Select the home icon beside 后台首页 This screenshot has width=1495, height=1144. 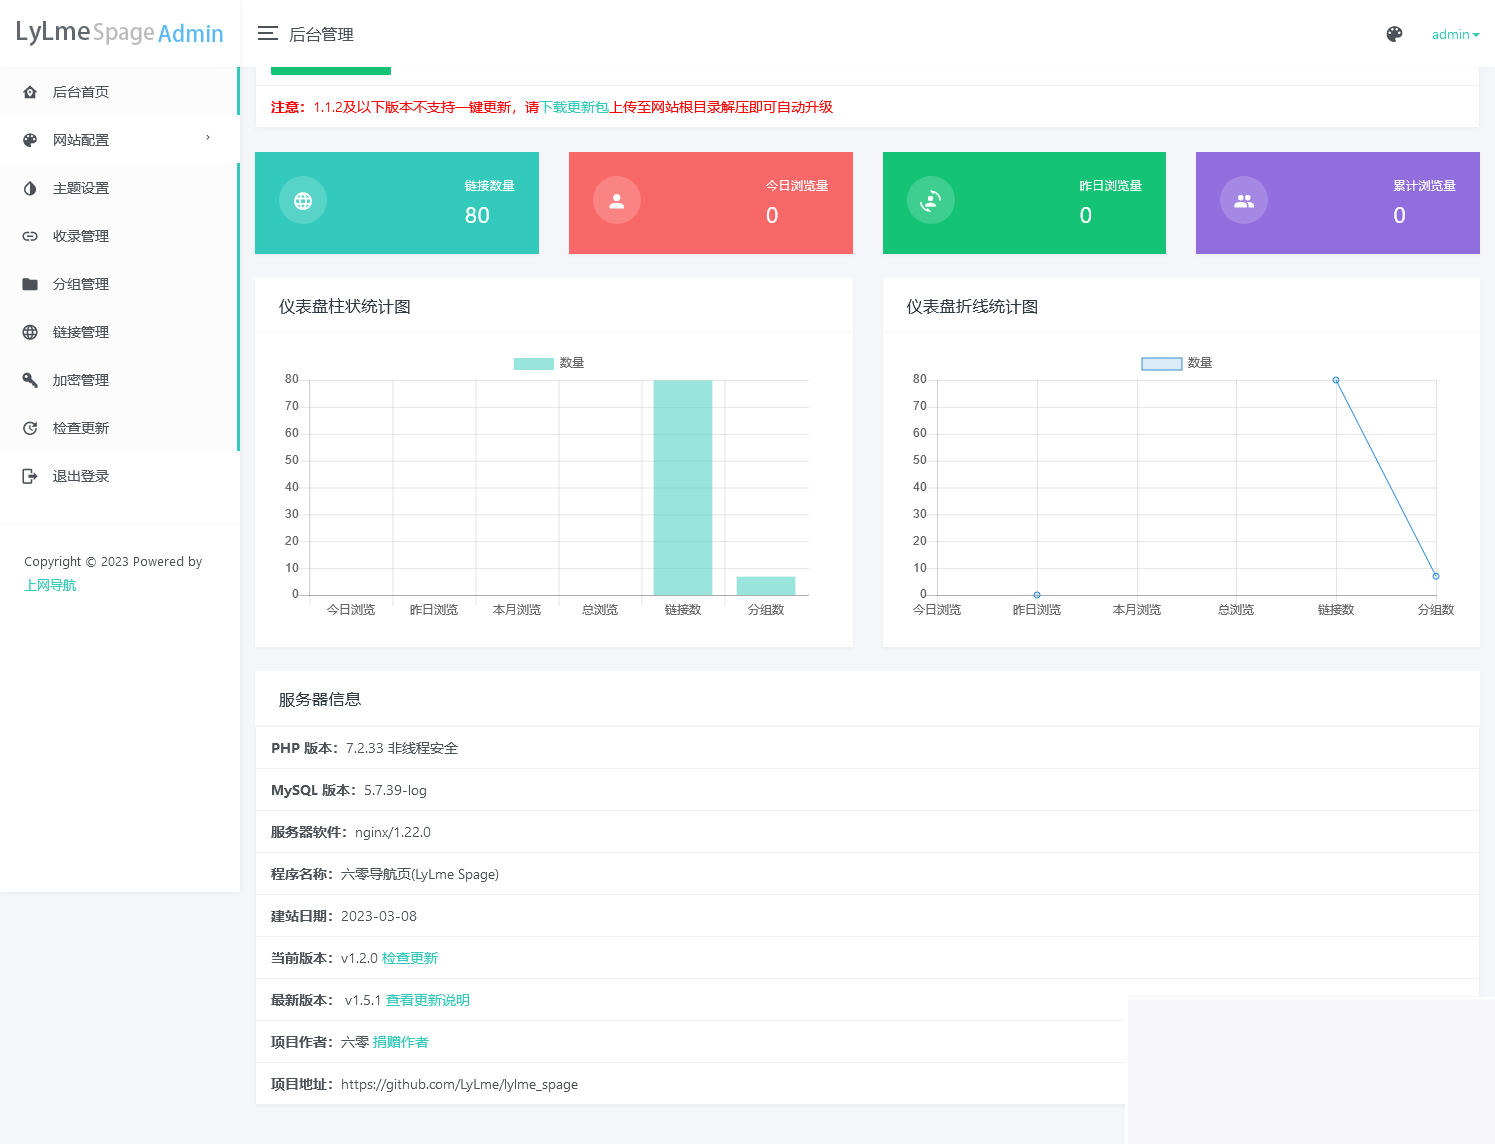tap(30, 91)
